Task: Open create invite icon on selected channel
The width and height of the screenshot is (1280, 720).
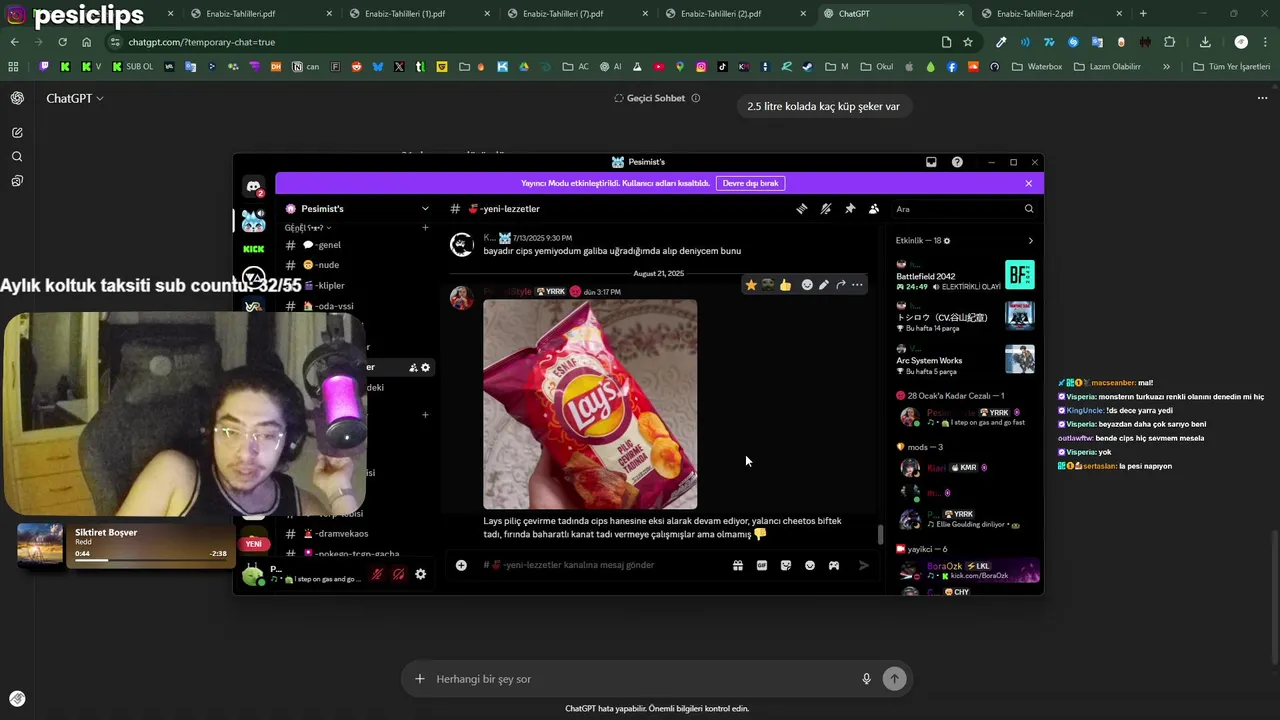Action: [413, 368]
